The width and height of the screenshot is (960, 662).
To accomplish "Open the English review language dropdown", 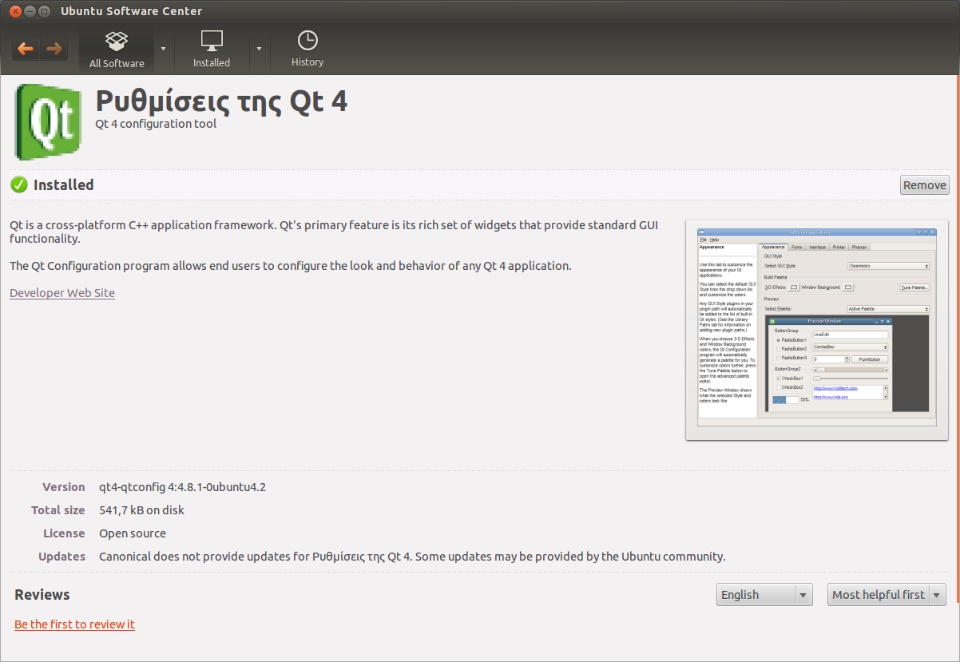I will [x=764, y=595].
